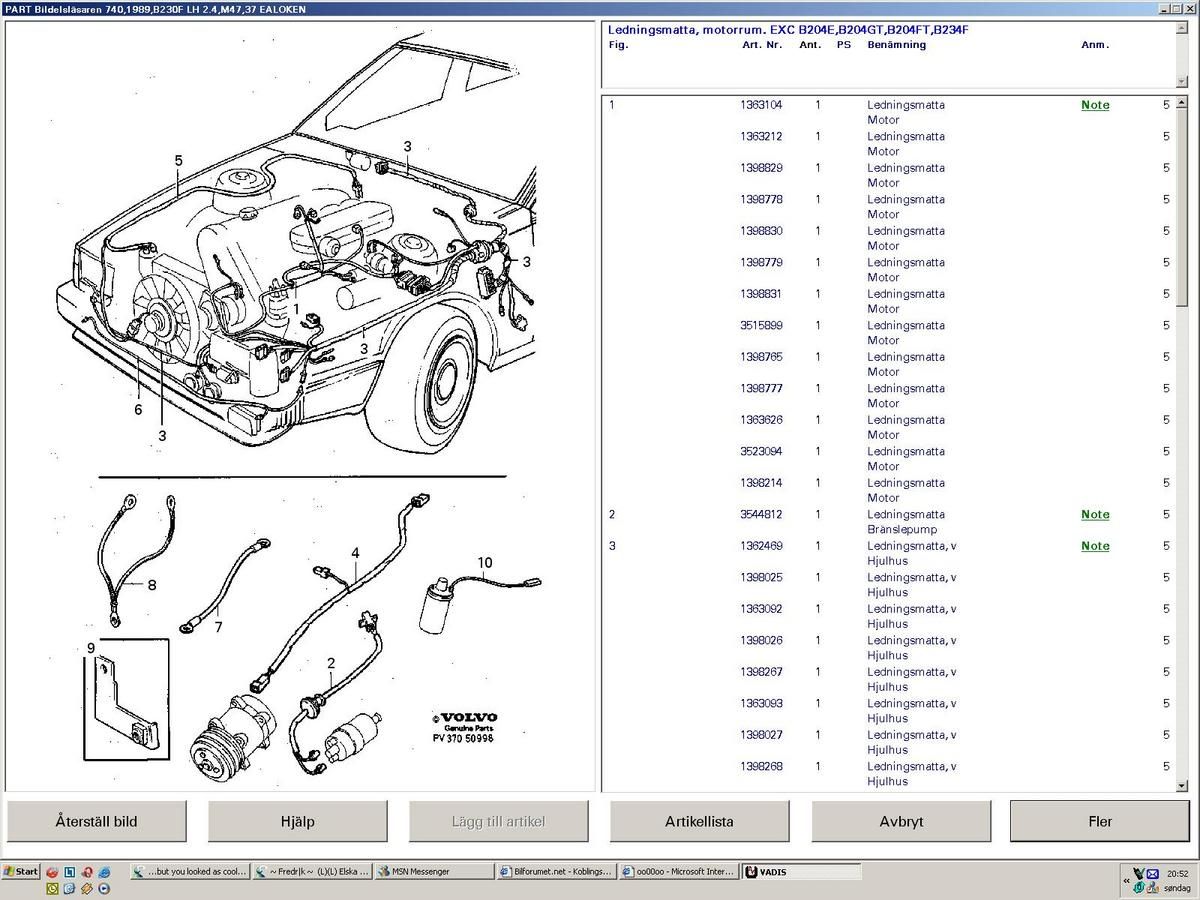1200x900 pixels.
Task: Switch to VADIS taskbar window
Action: [800, 872]
